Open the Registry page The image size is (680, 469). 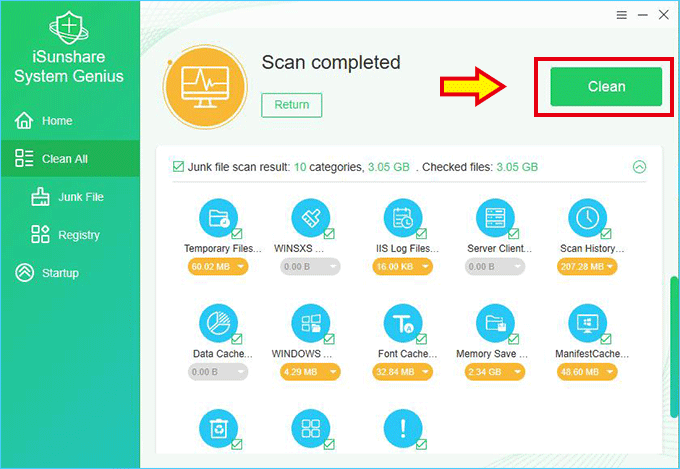[x=70, y=234]
